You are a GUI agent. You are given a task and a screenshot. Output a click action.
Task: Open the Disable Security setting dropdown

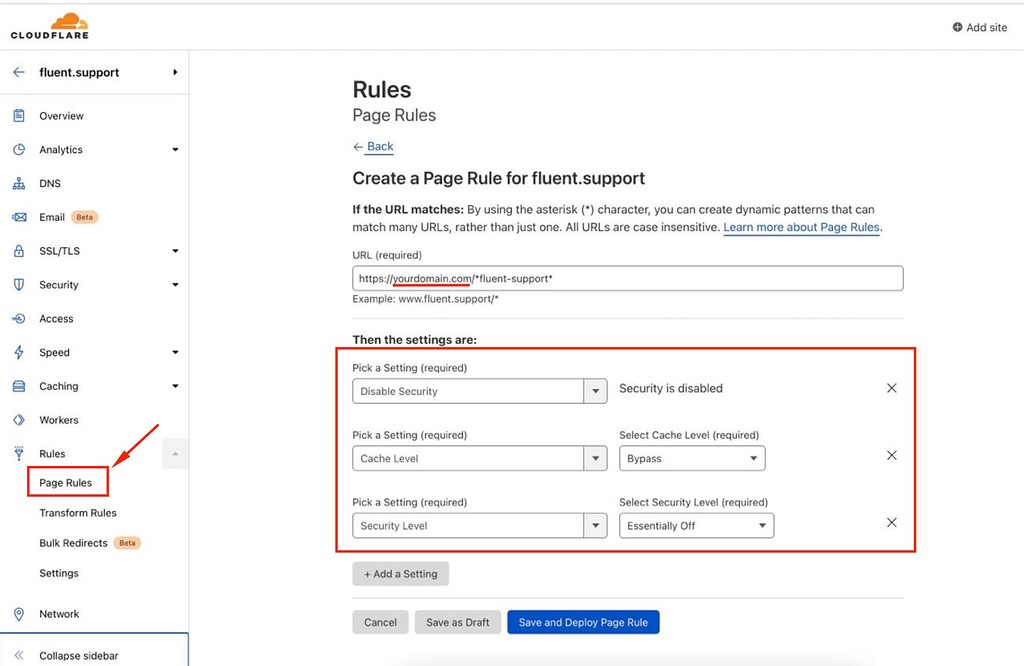479,391
